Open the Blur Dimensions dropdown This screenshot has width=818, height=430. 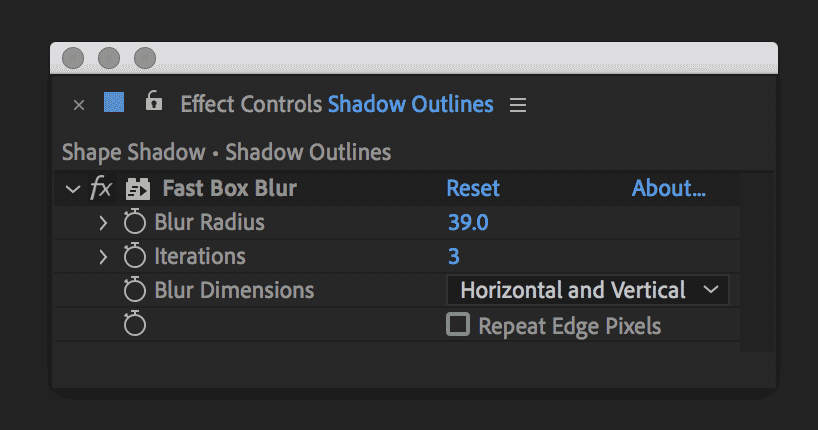pyautogui.click(x=588, y=290)
